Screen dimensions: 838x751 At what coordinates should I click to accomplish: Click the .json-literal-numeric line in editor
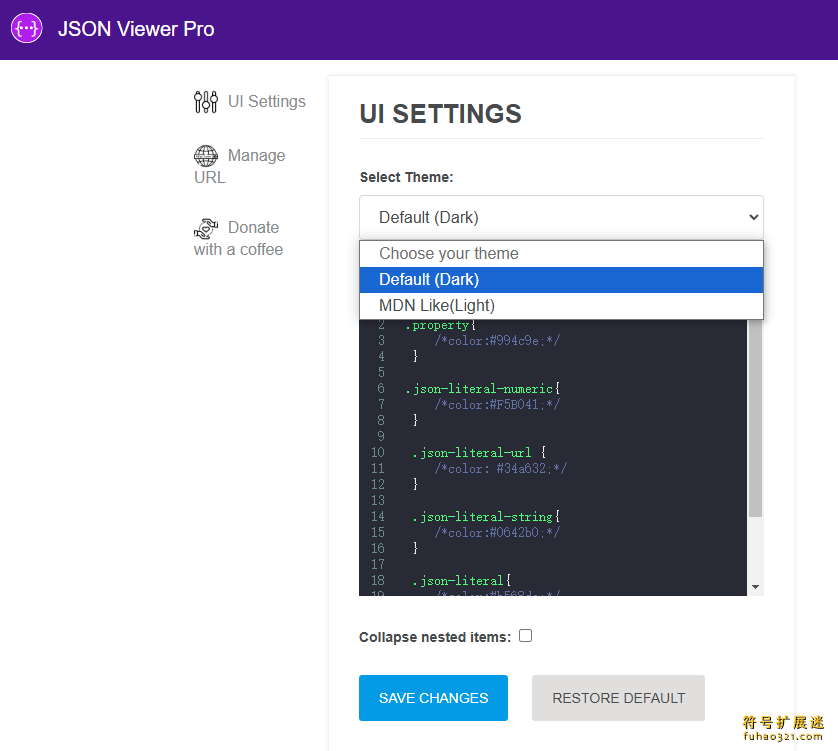(x=483, y=389)
